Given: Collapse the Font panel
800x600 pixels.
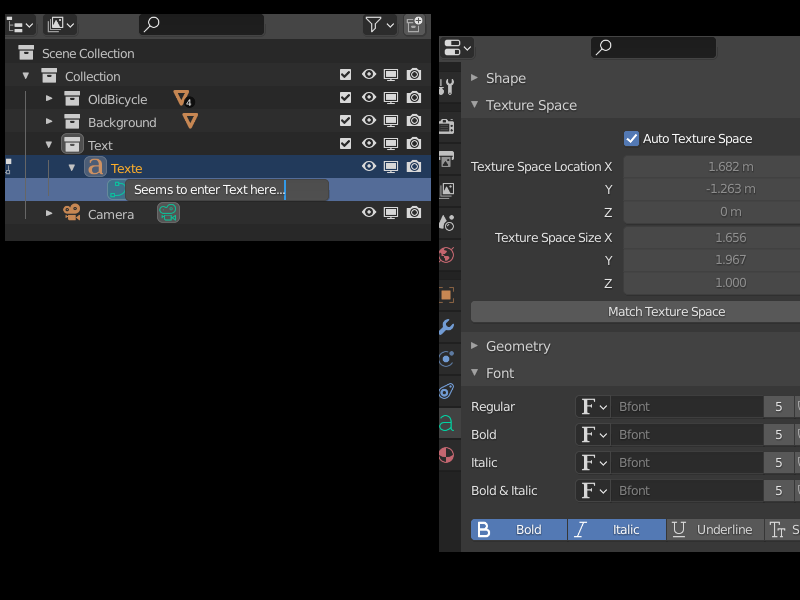Looking at the screenshot, I should coord(474,372).
